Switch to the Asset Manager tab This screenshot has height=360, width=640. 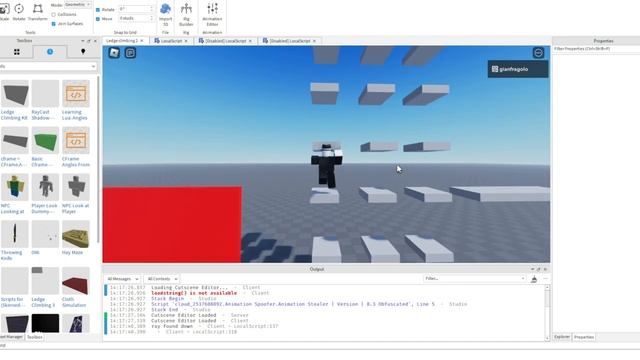point(11,337)
